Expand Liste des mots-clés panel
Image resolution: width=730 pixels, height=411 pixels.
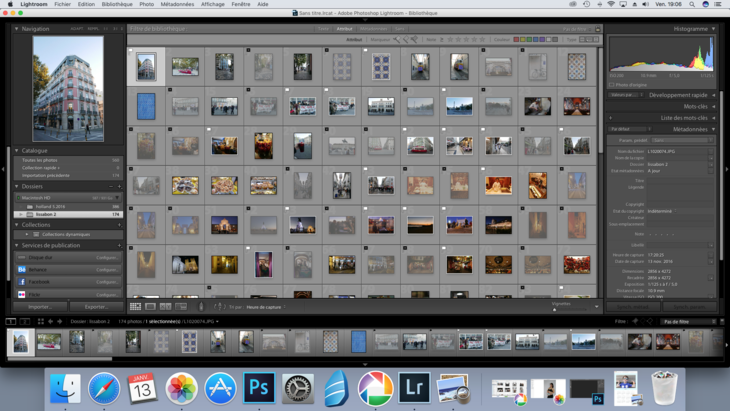click(713, 118)
